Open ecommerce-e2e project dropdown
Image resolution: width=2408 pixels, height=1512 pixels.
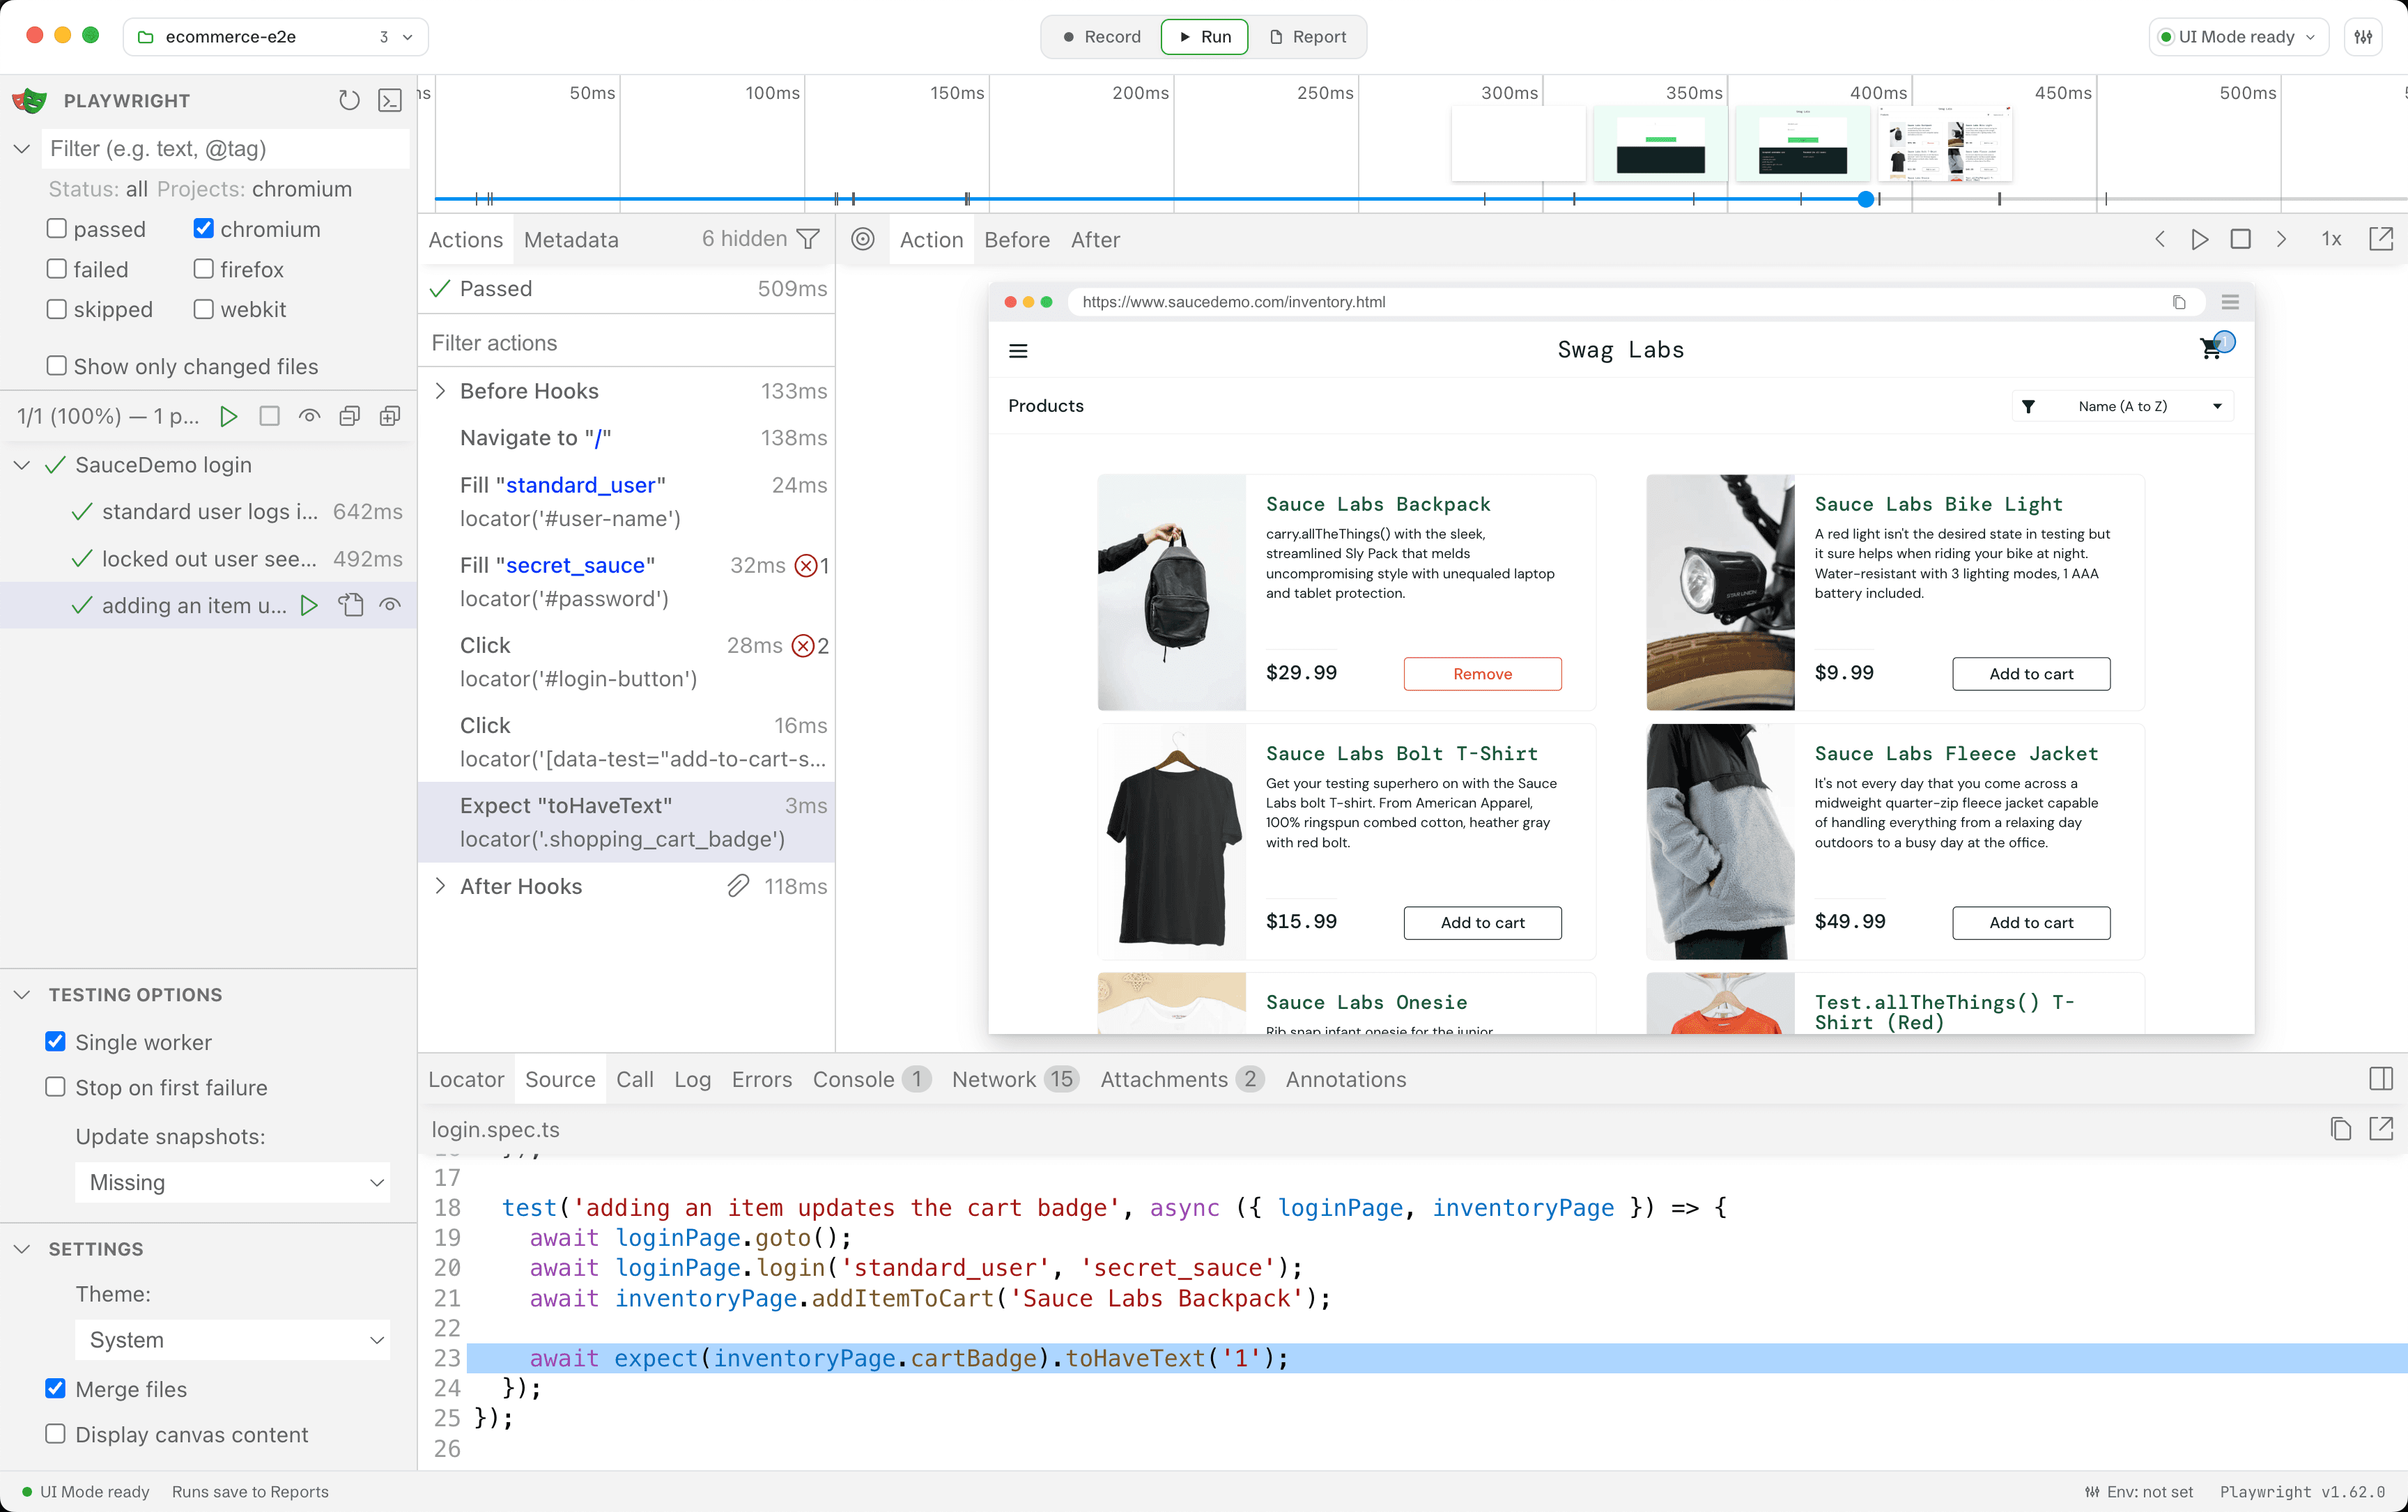click(276, 37)
